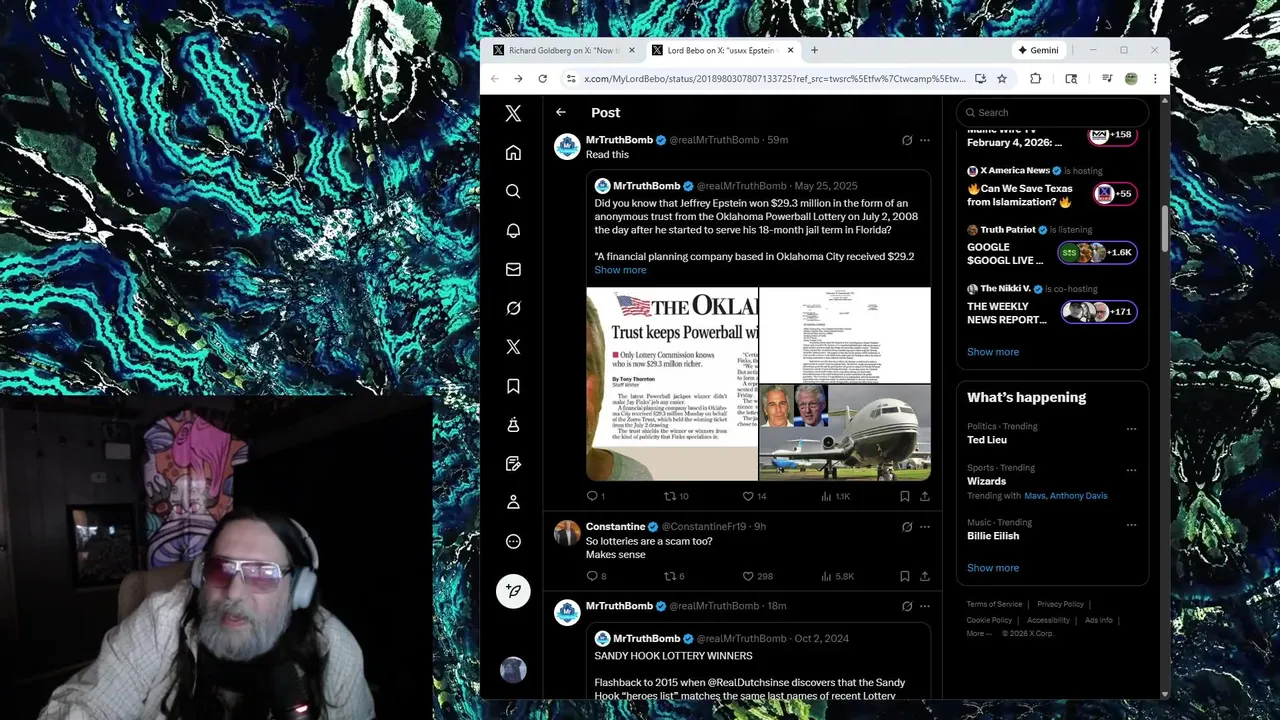Viewport: 1280px width, 720px height.
Task: Bookmark Constantine's lotteries post
Action: [905, 576]
